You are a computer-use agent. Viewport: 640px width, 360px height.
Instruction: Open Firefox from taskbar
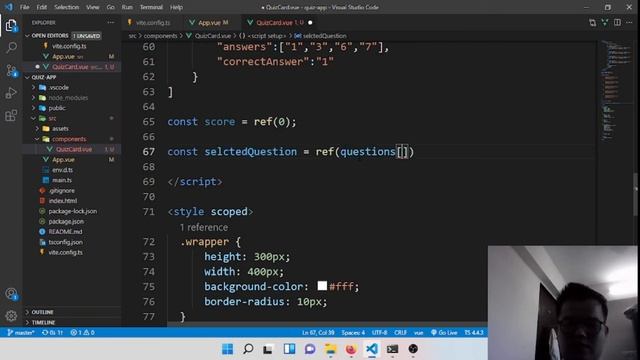(x=351, y=349)
